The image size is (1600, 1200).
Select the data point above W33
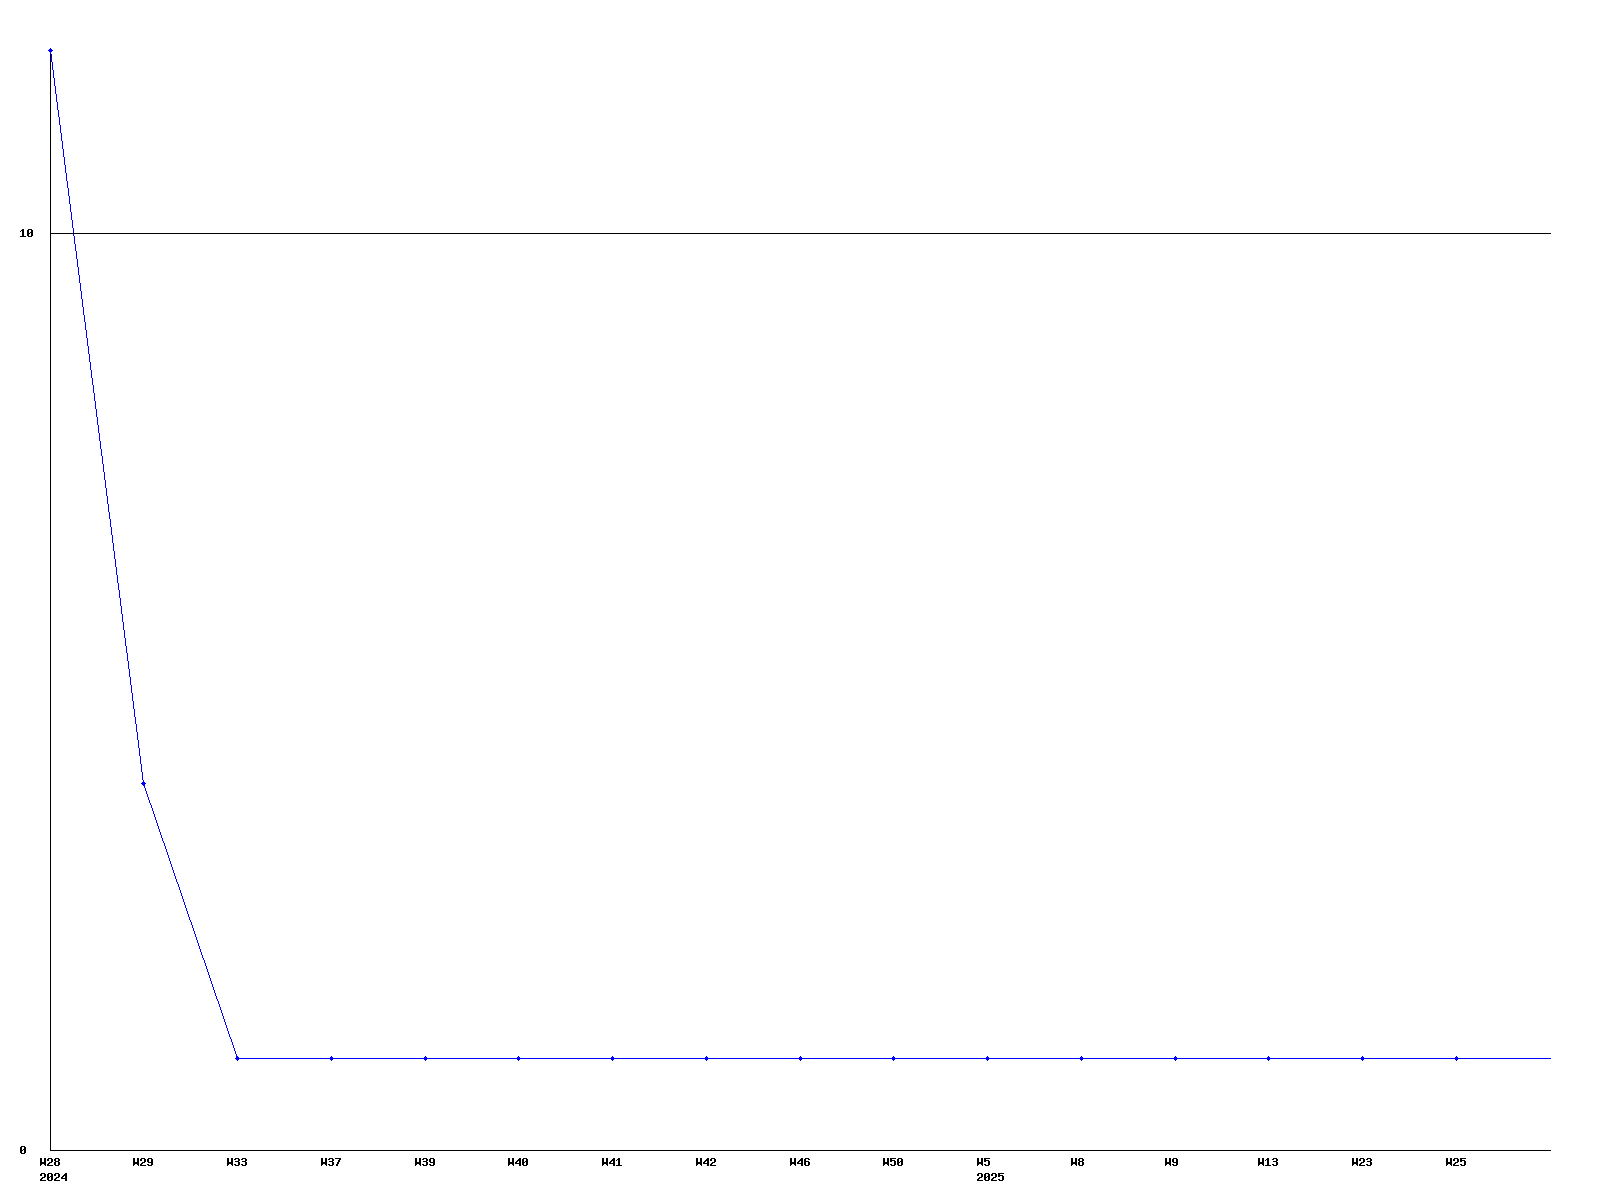tap(237, 1058)
